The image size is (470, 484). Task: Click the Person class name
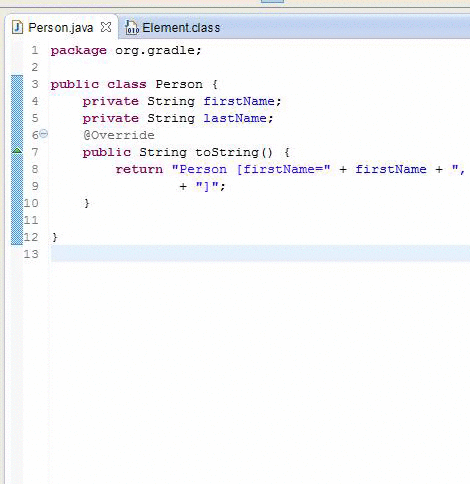pos(179,84)
